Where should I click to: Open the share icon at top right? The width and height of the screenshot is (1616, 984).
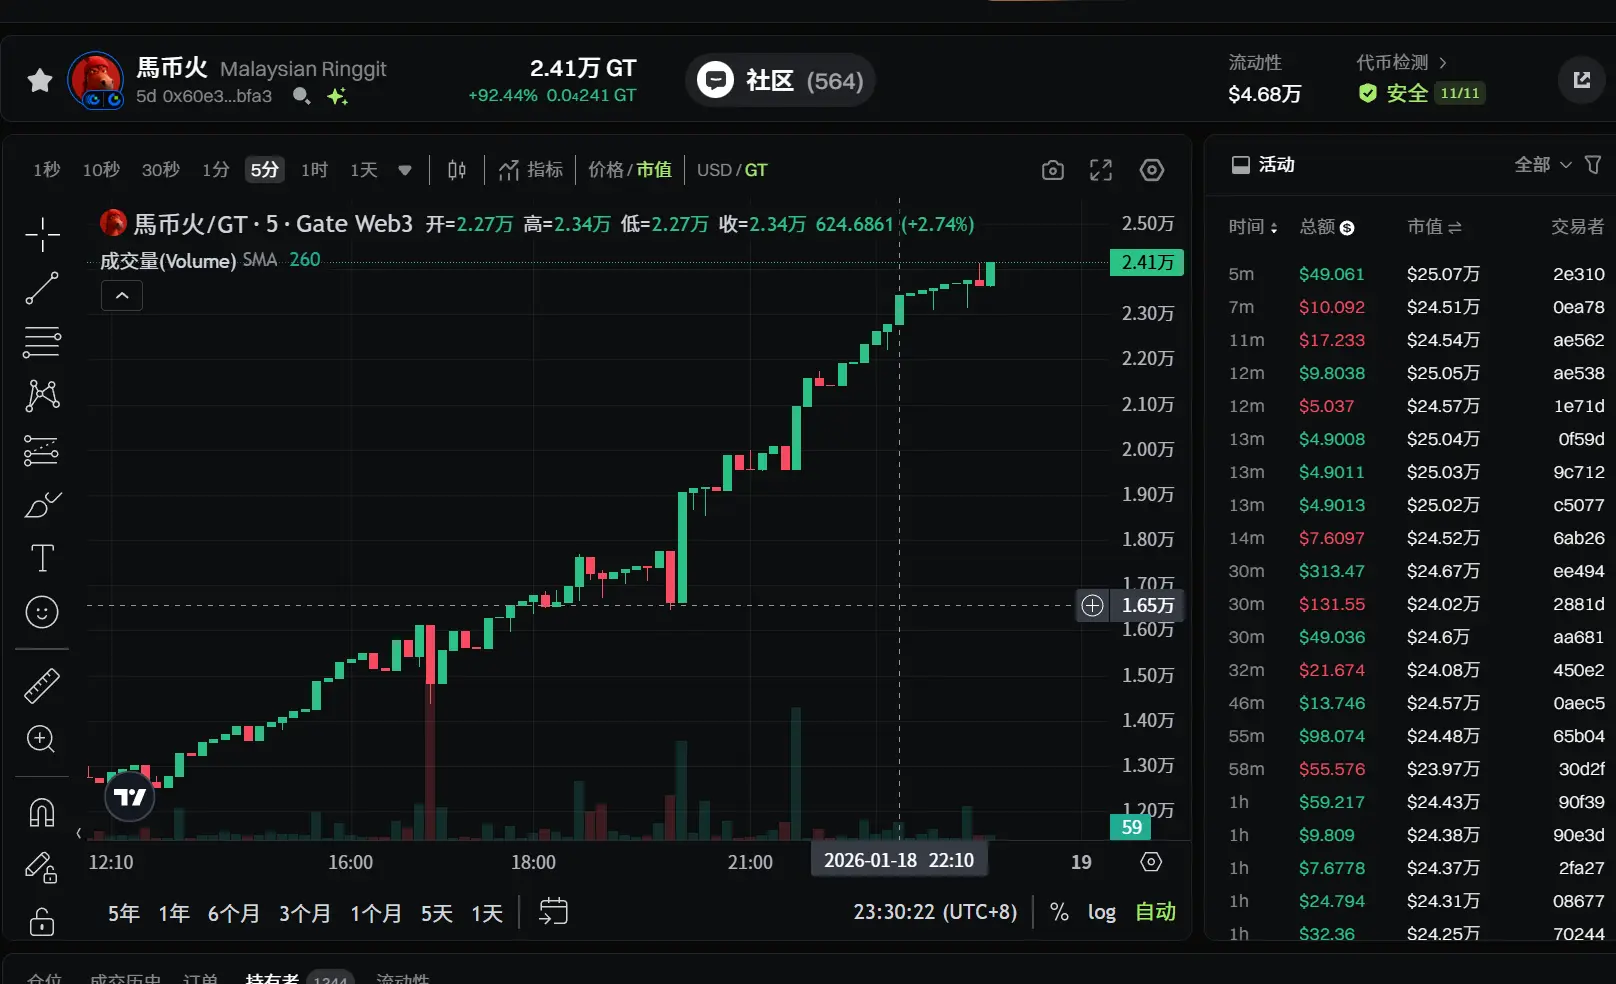pos(1581,80)
